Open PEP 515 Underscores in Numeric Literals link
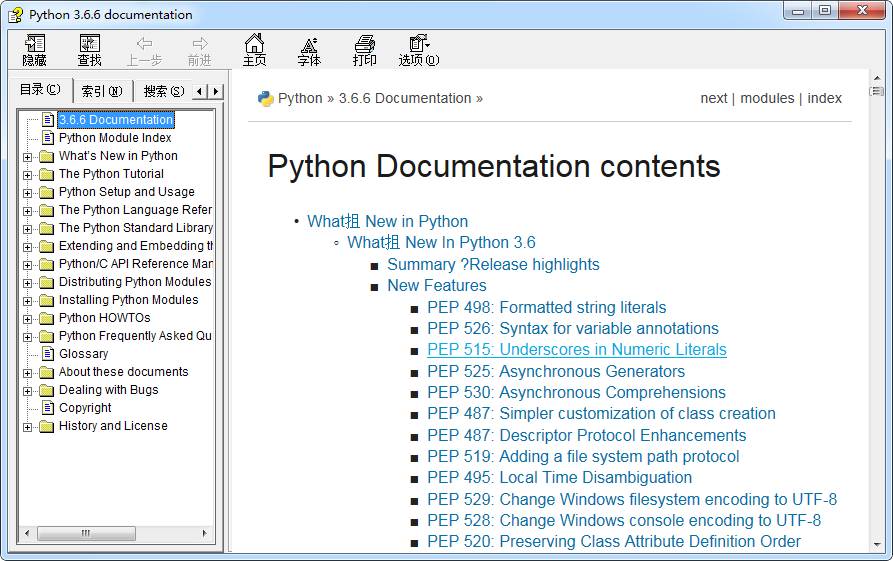 coord(576,350)
